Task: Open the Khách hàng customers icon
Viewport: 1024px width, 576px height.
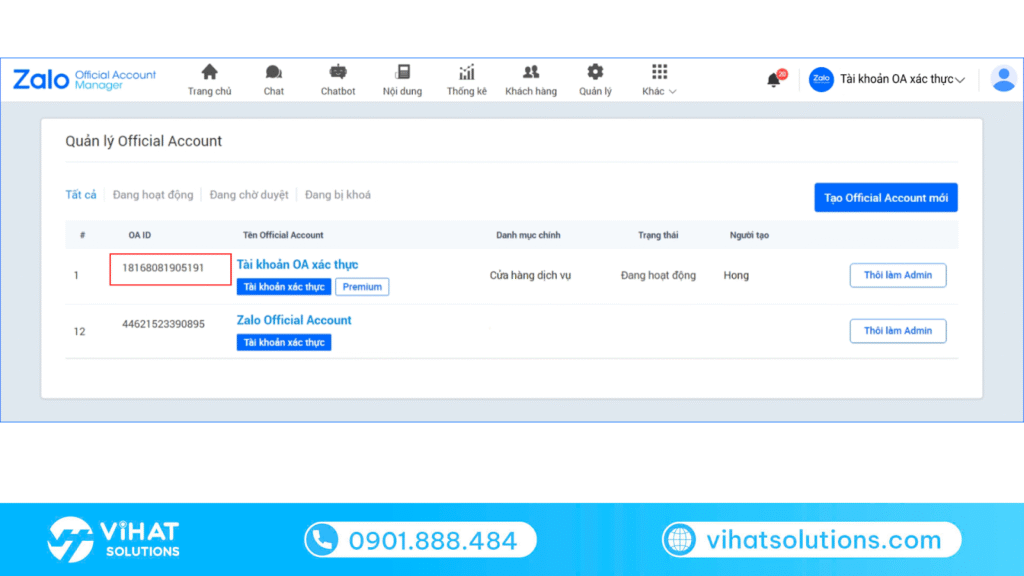Action: pos(531,72)
